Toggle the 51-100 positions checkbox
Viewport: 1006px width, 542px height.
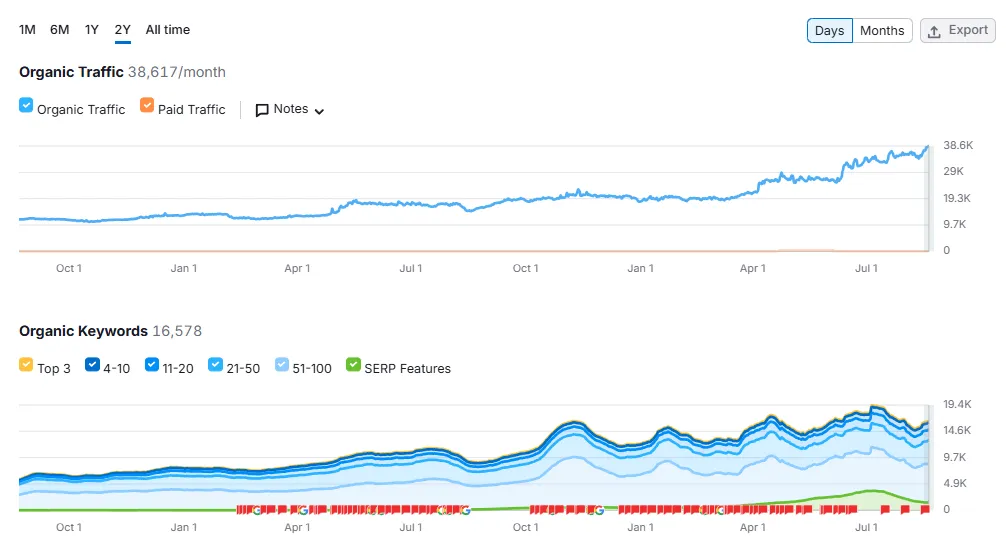click(281, 365)
